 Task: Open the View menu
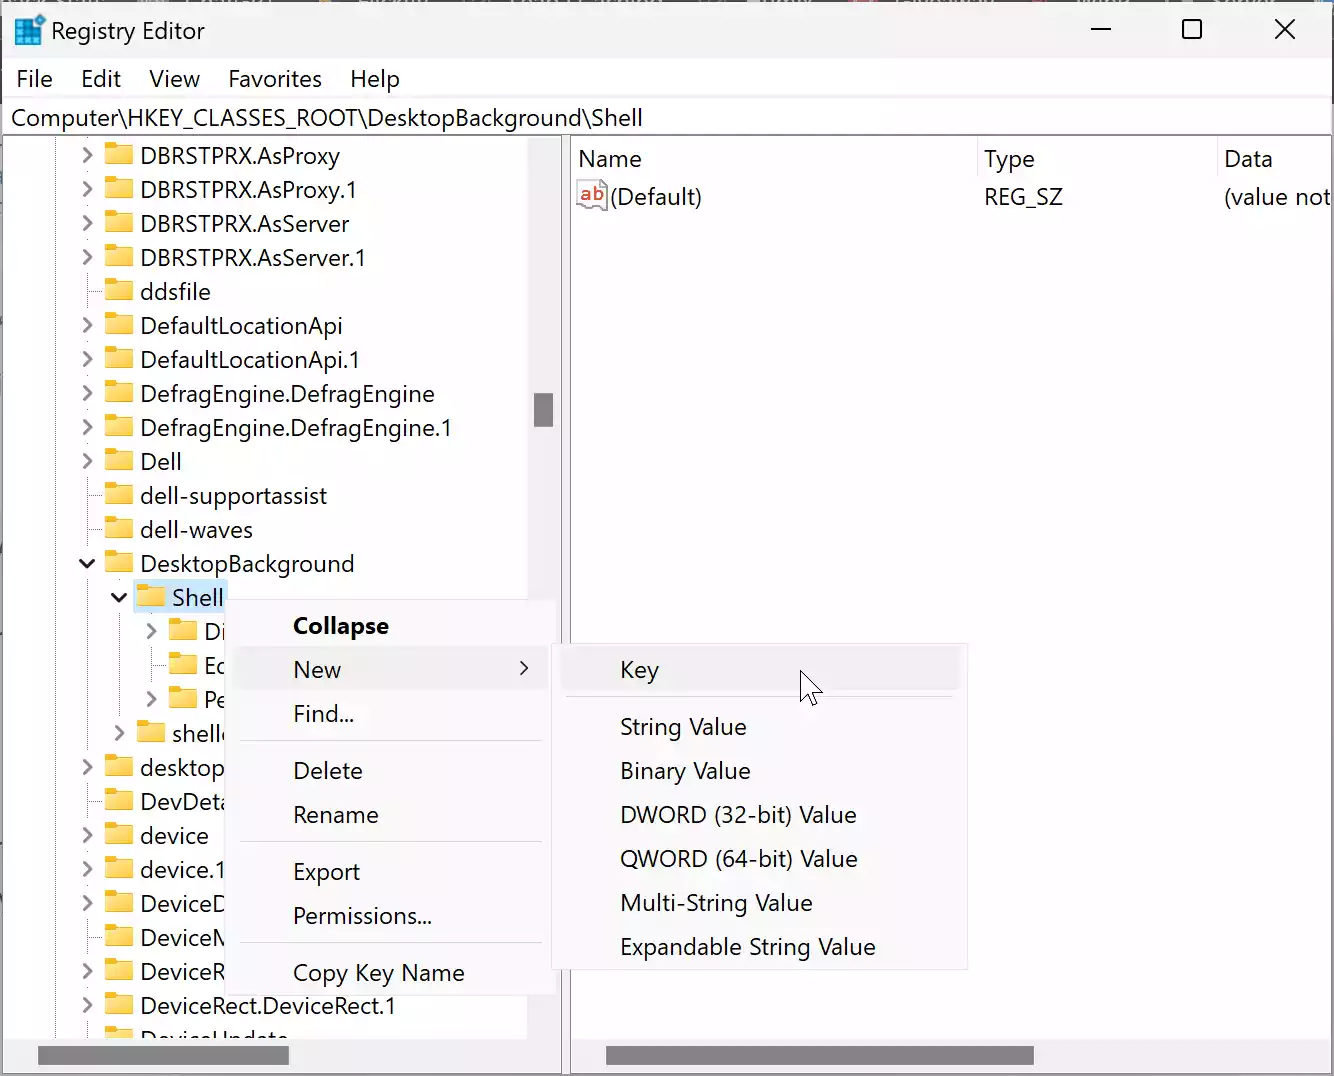175,79
